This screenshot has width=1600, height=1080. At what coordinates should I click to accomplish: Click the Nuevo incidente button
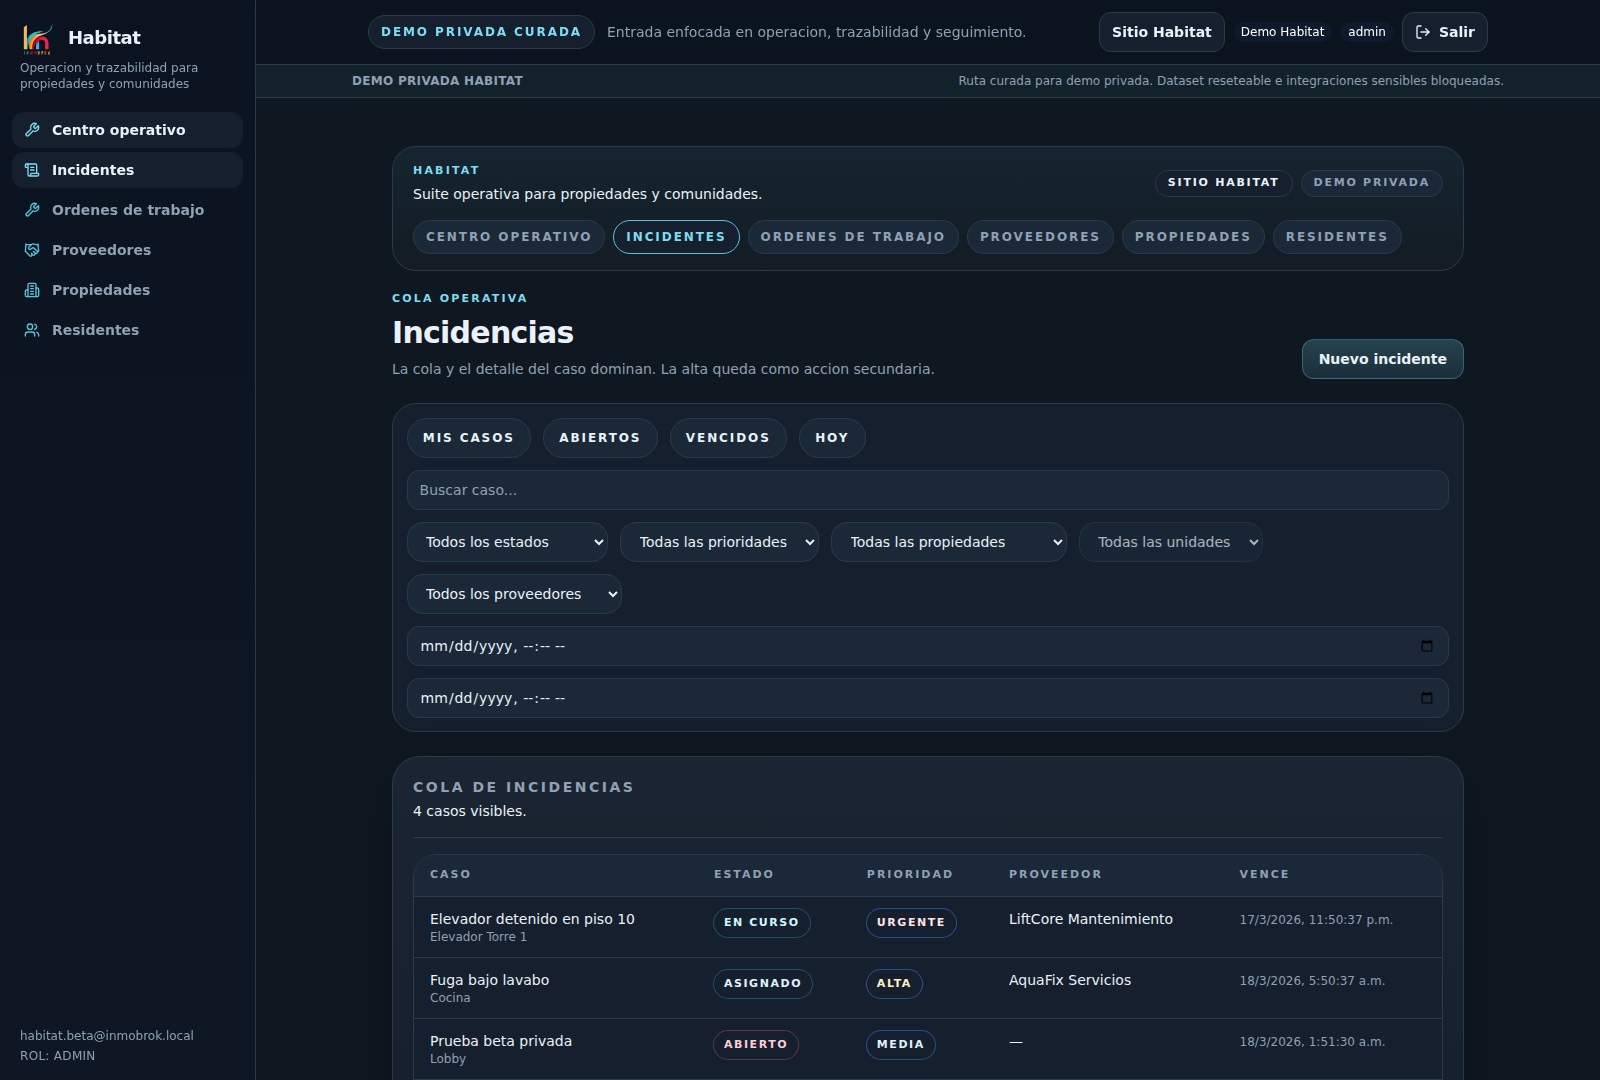click(x=1382, y=359)
